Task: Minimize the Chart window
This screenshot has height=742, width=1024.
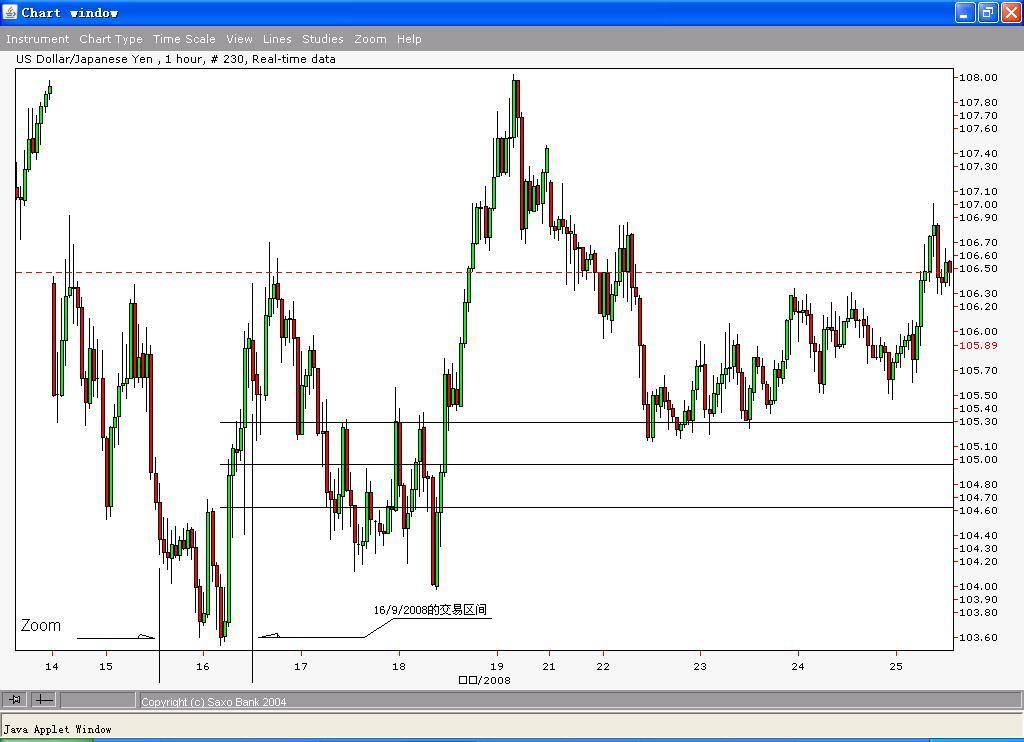Action: 965,12
